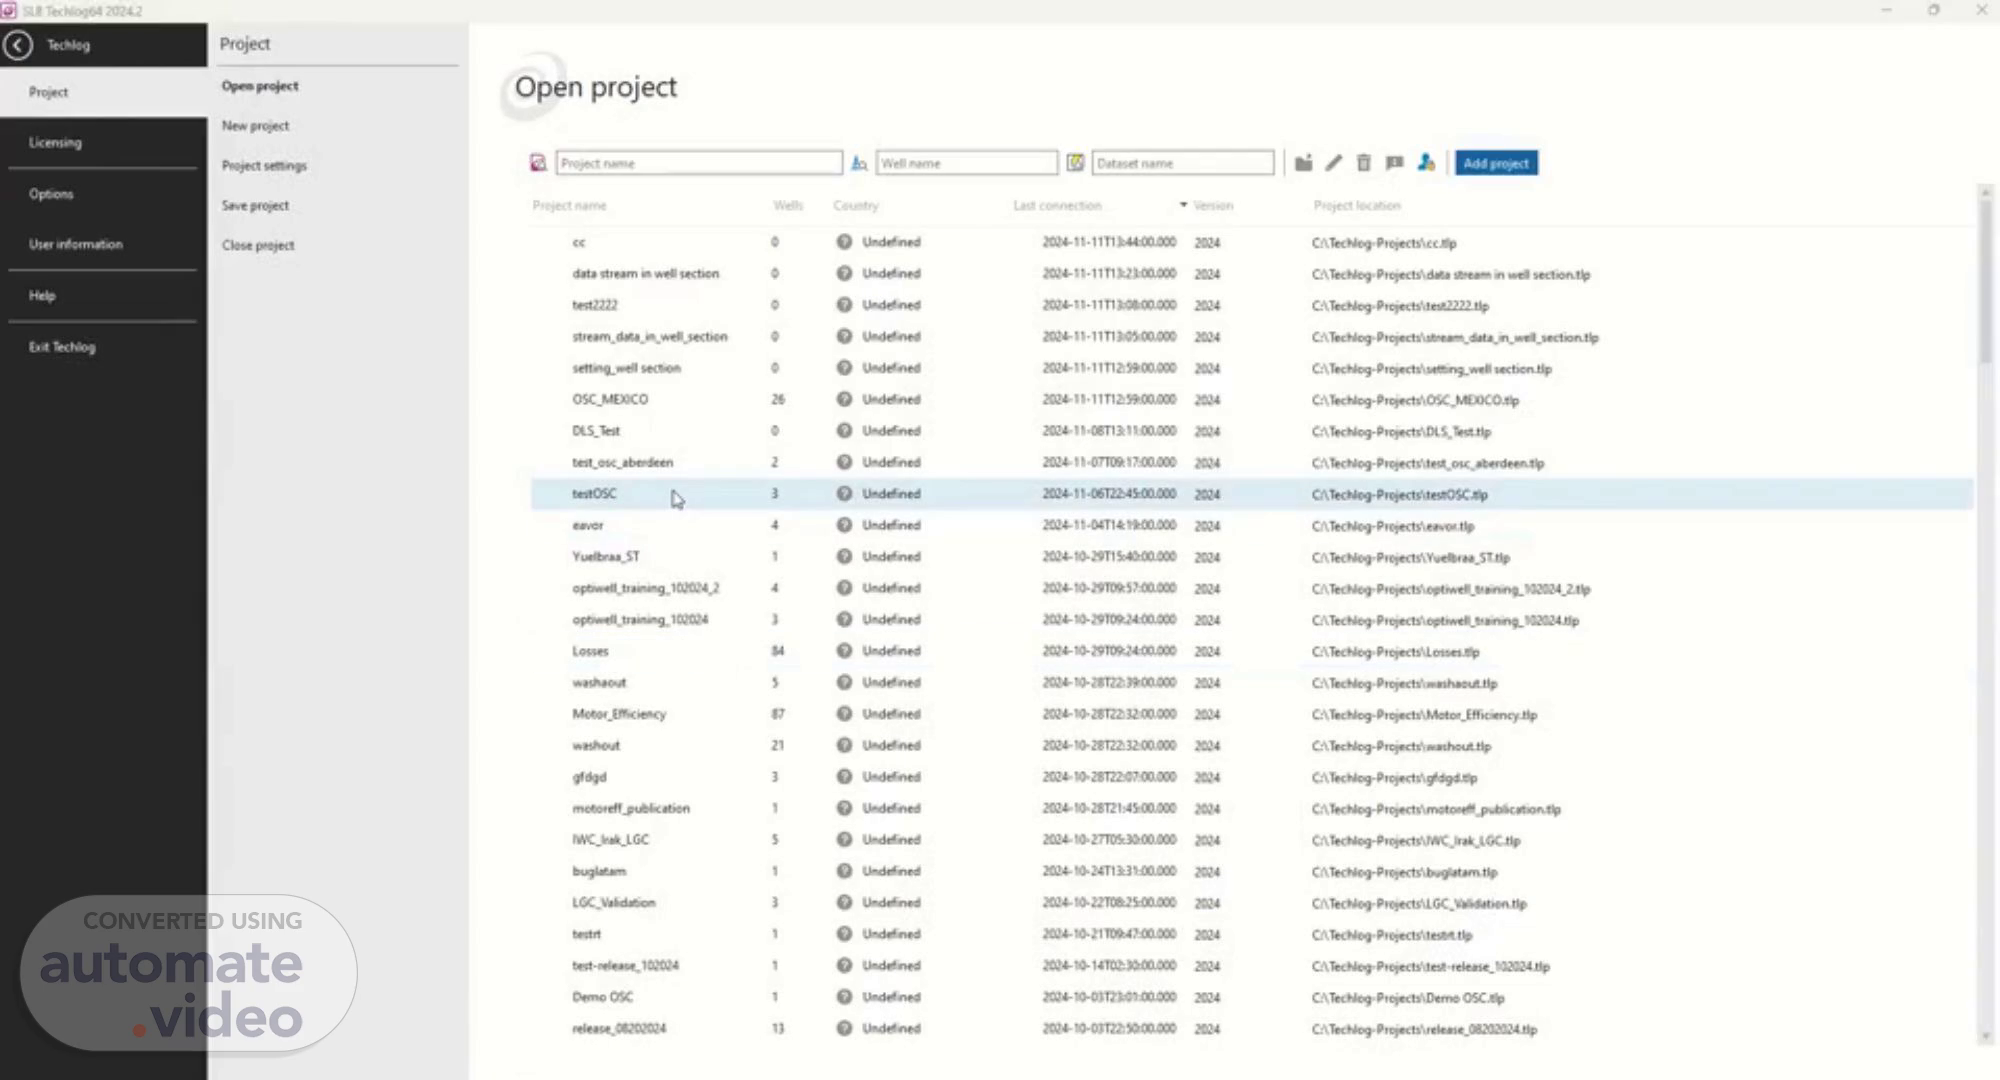
Task: Open the Licensing menu item
Action: tap(55, 143)
